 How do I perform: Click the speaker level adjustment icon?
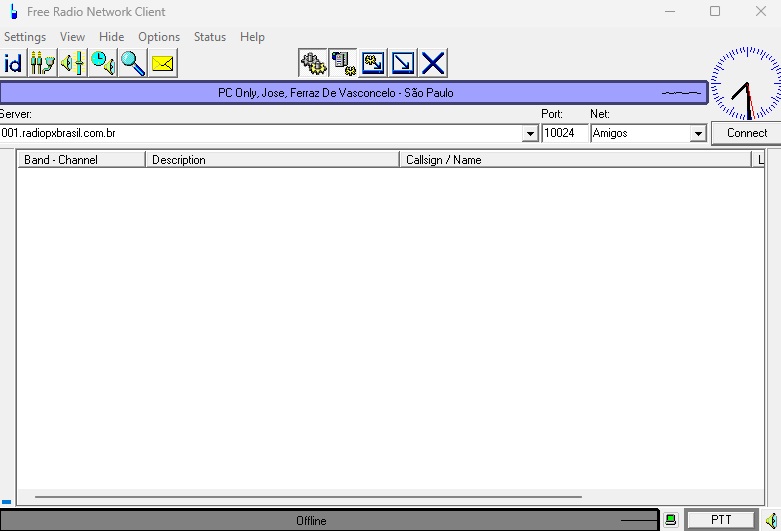(72, 63)
